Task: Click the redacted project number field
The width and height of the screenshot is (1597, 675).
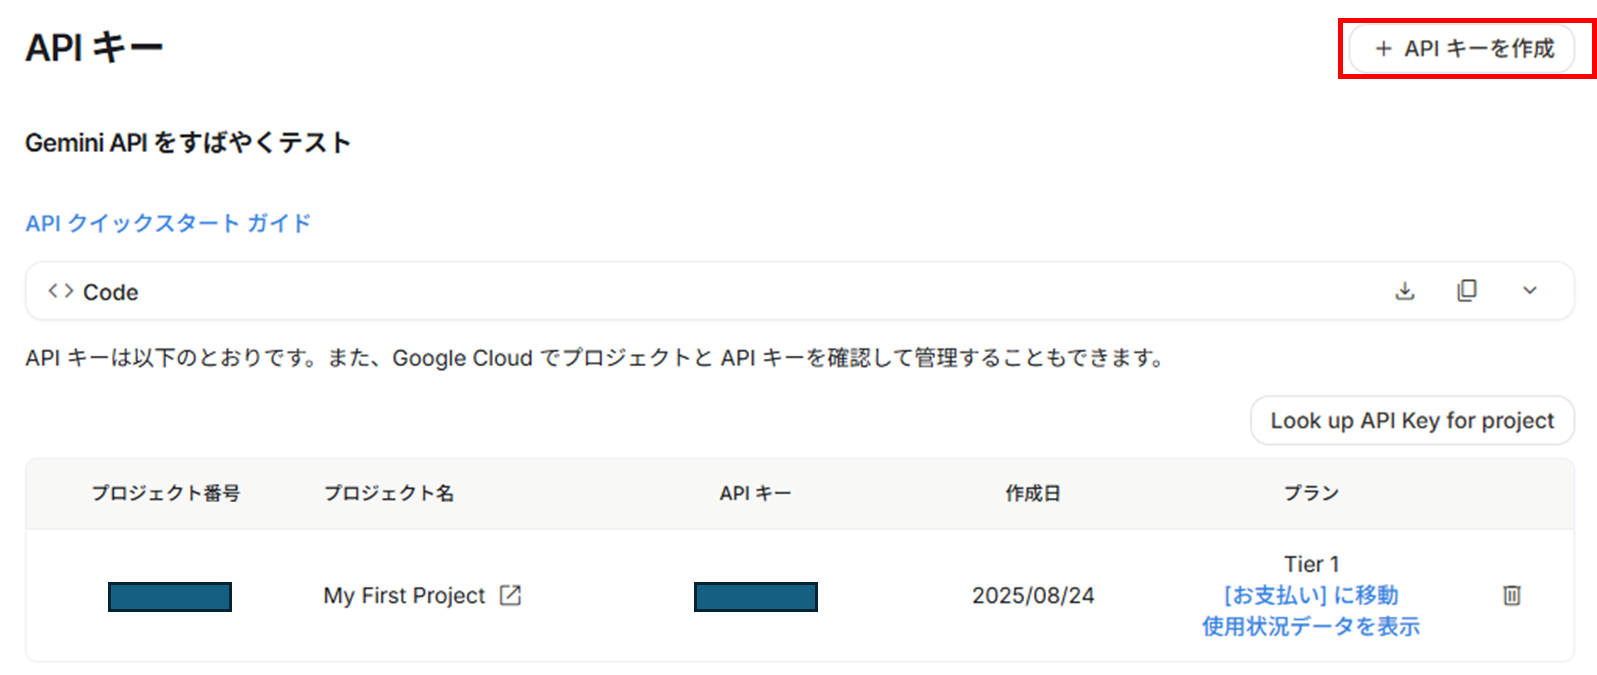Action: 169,596
